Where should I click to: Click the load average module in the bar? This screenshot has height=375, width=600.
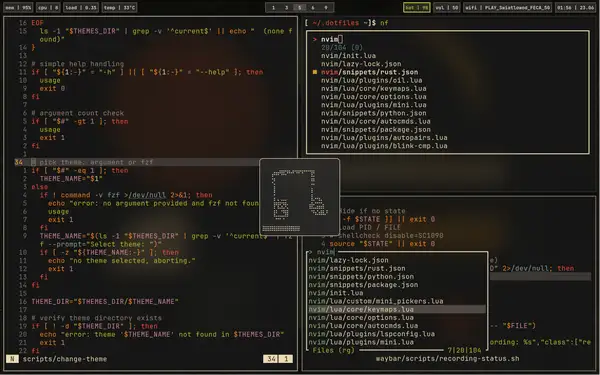(x=81, y=7)
